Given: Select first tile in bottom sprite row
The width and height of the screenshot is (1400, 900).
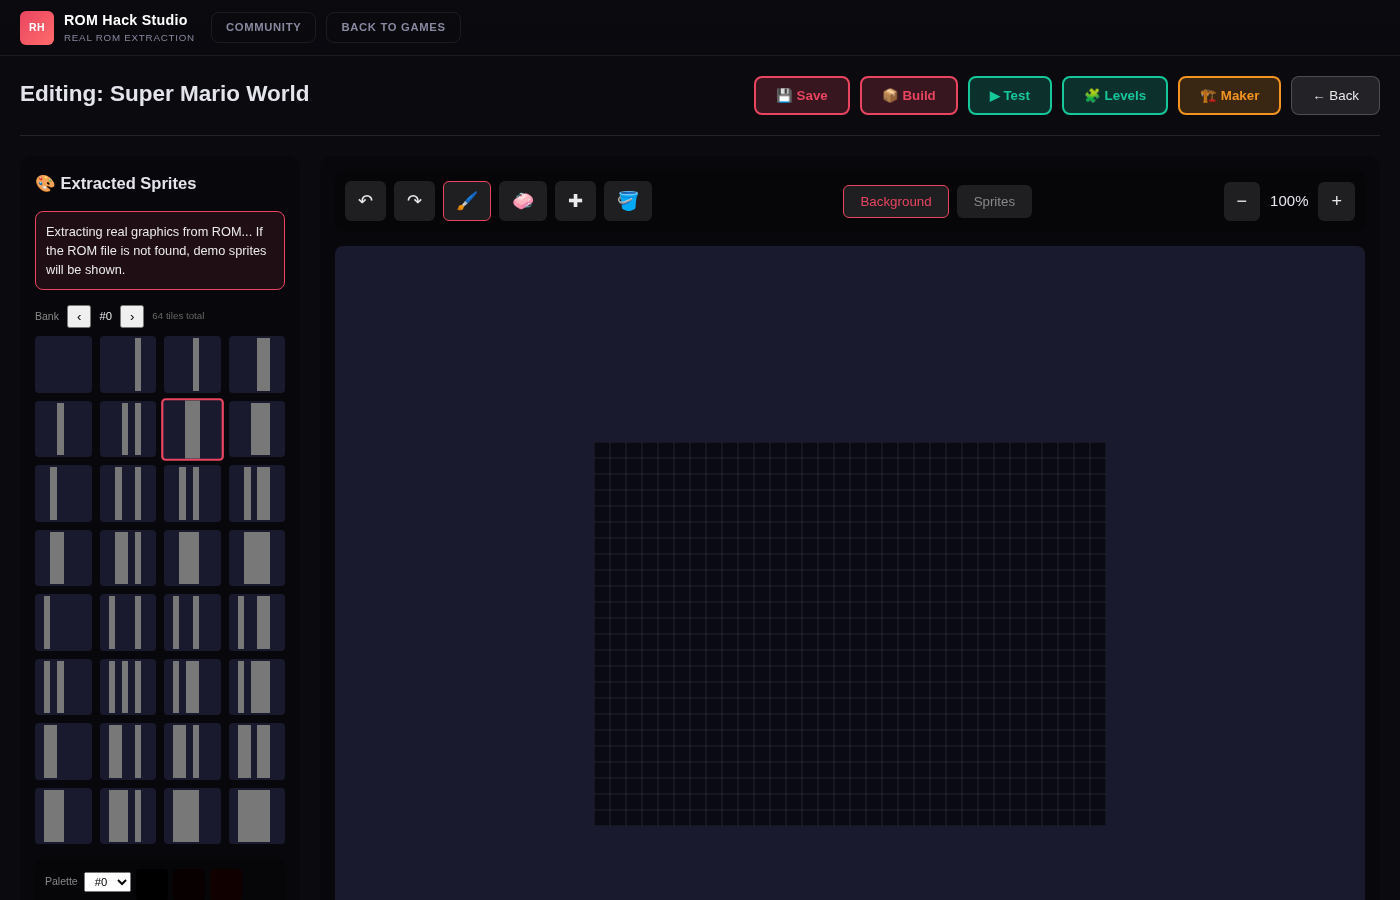Looking at the screenshot, I should [63, 816].
